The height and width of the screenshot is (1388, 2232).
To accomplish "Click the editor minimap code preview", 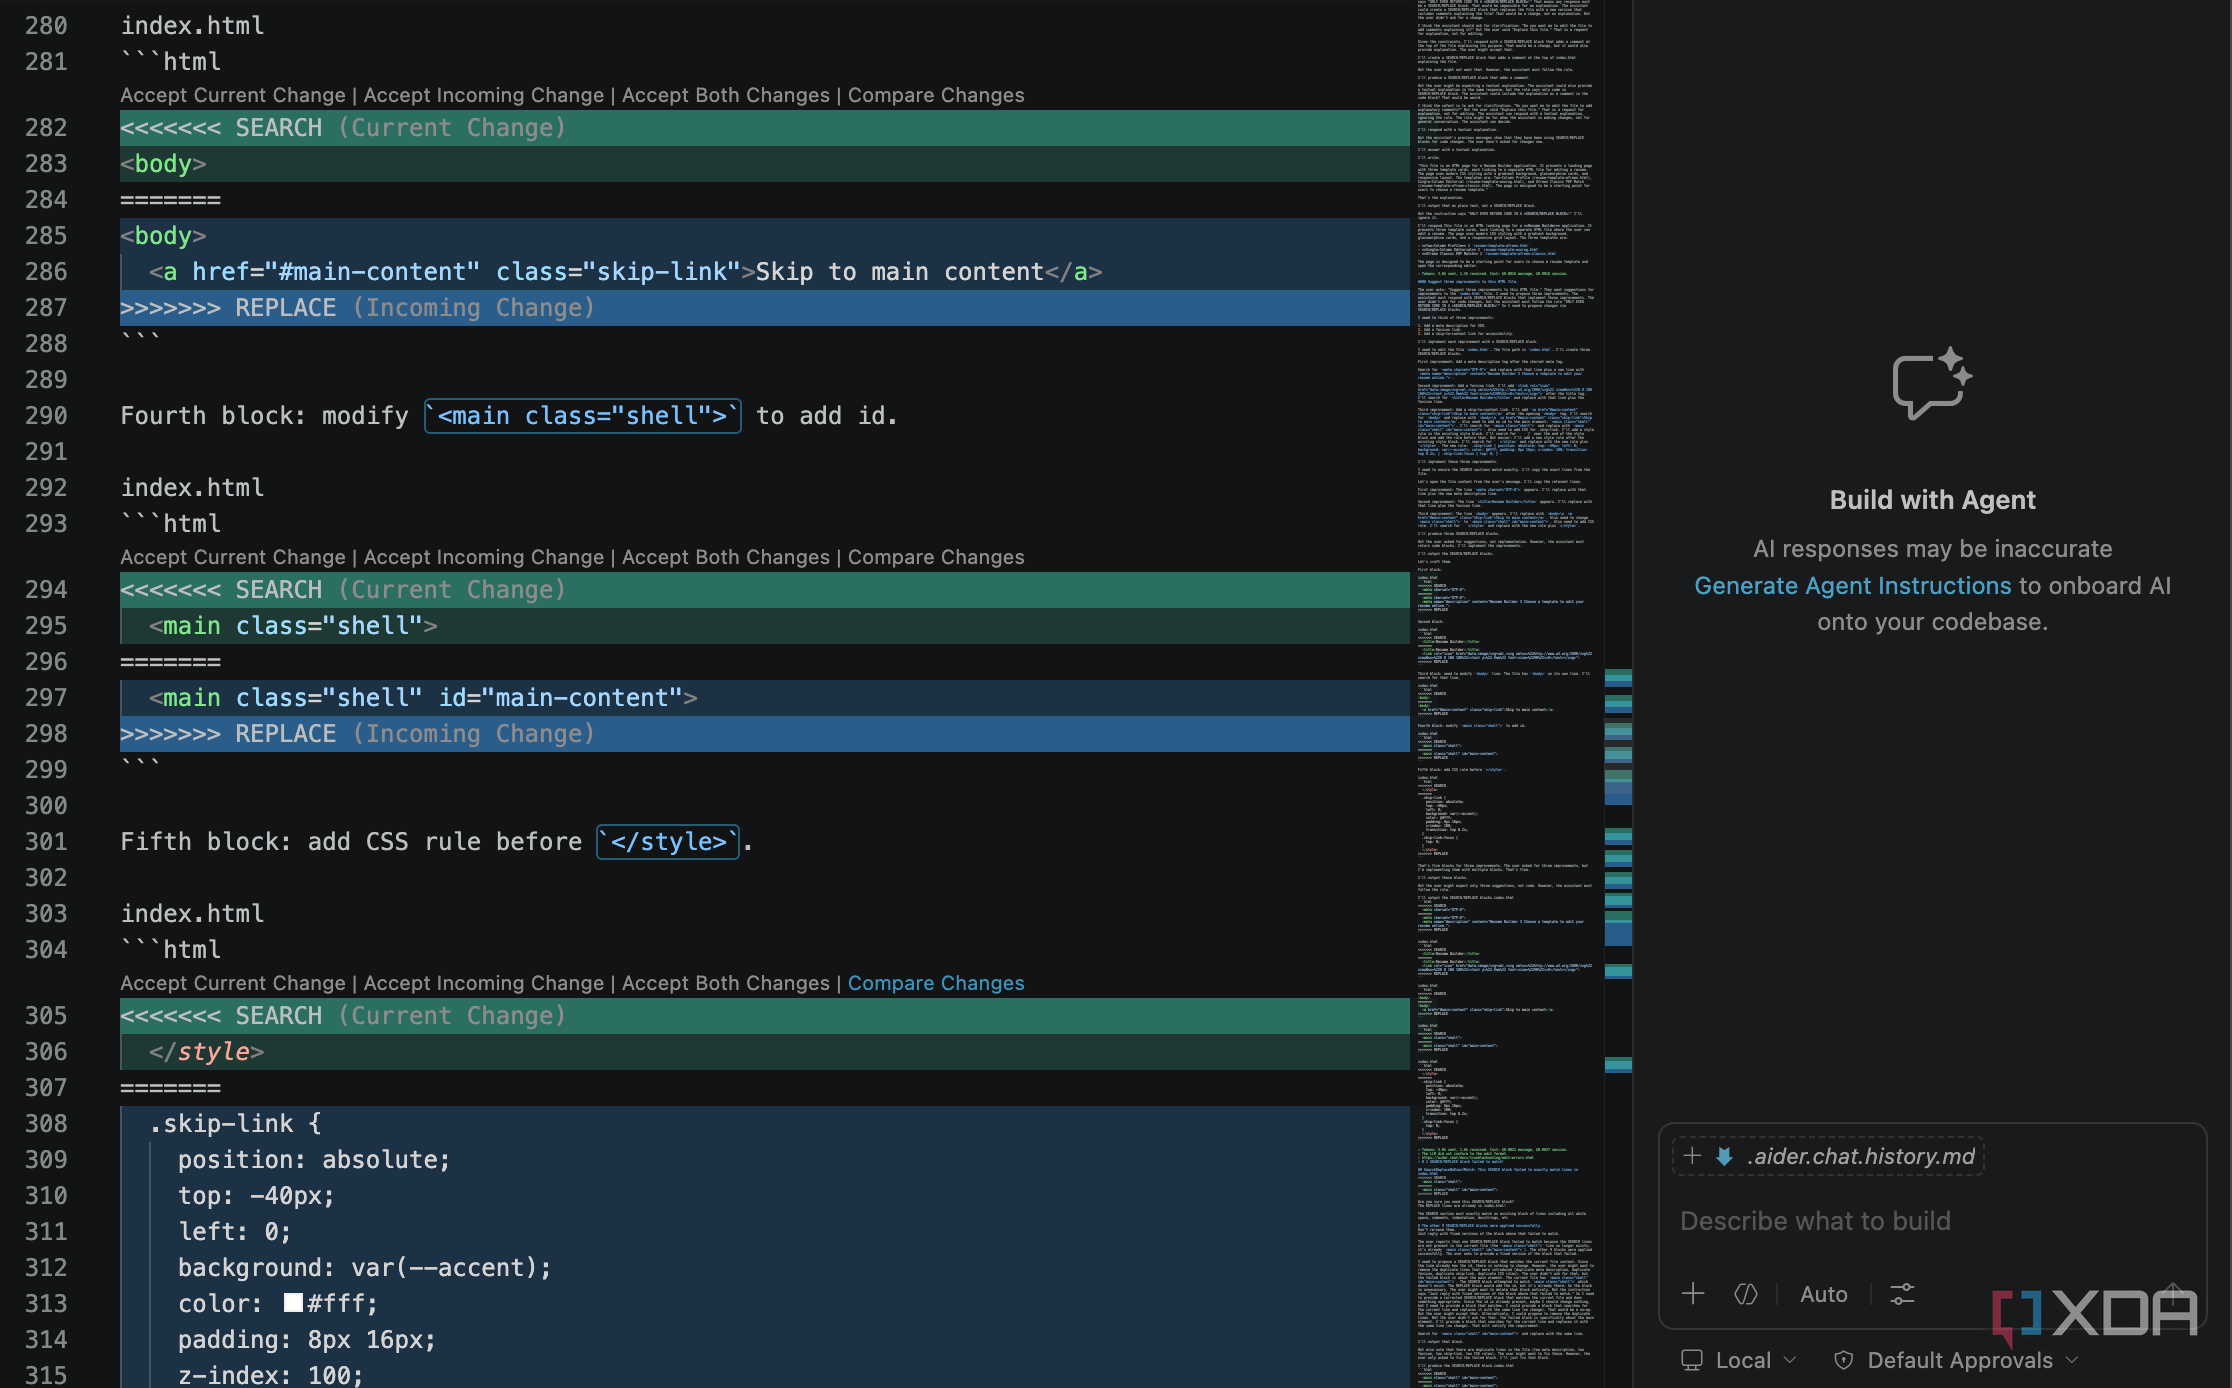I will (1506, 694).
